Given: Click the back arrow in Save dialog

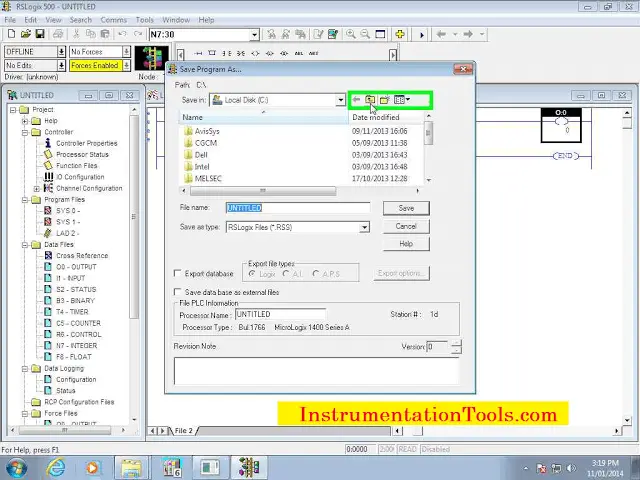Looking at the screenshot, I should (x=356, y=100).
